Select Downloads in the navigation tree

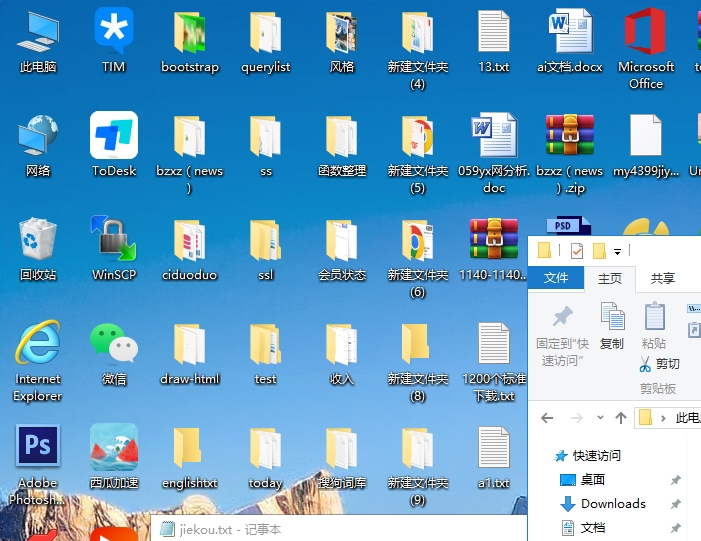603,504
